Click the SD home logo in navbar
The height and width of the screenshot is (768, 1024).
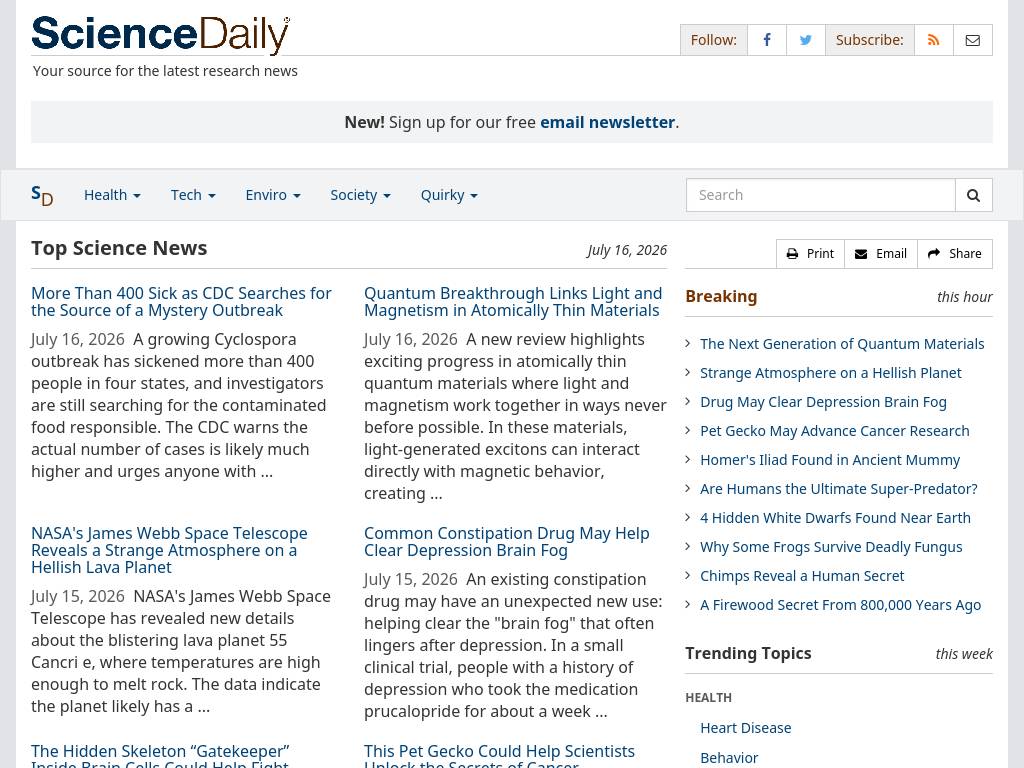click(x=42, y=195)
